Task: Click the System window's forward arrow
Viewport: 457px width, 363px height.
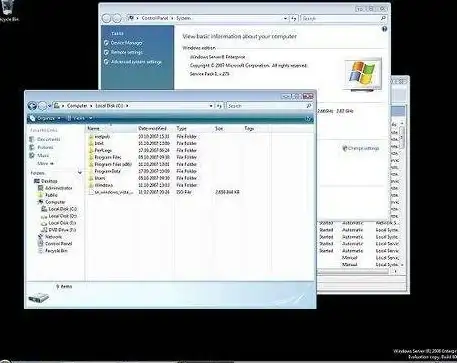Action: [x=117, y=18]
